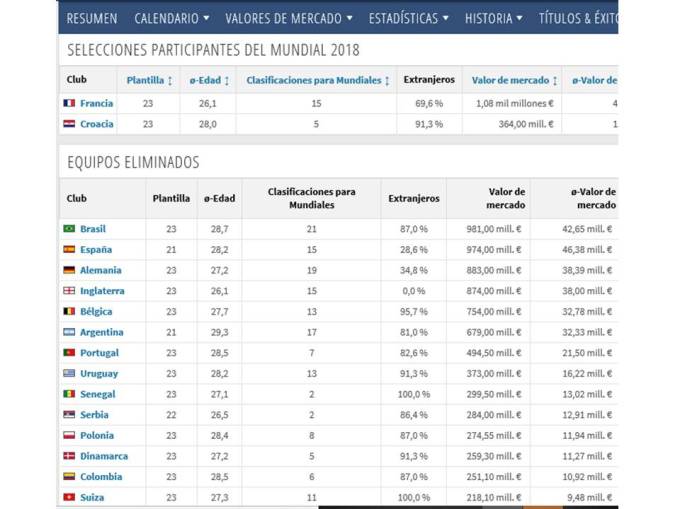Open the Uruguay team link
Viewport: 680px width, 509px height.
pos(99,373)
